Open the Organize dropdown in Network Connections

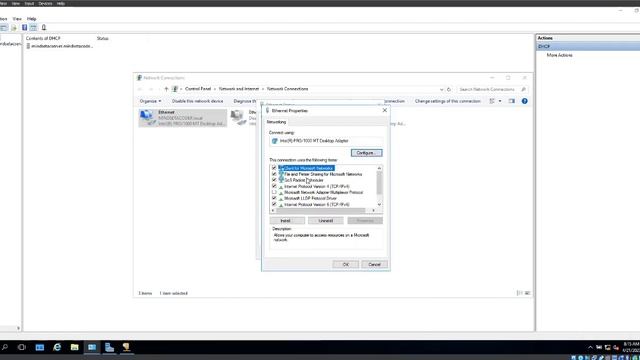pos(150,101)
